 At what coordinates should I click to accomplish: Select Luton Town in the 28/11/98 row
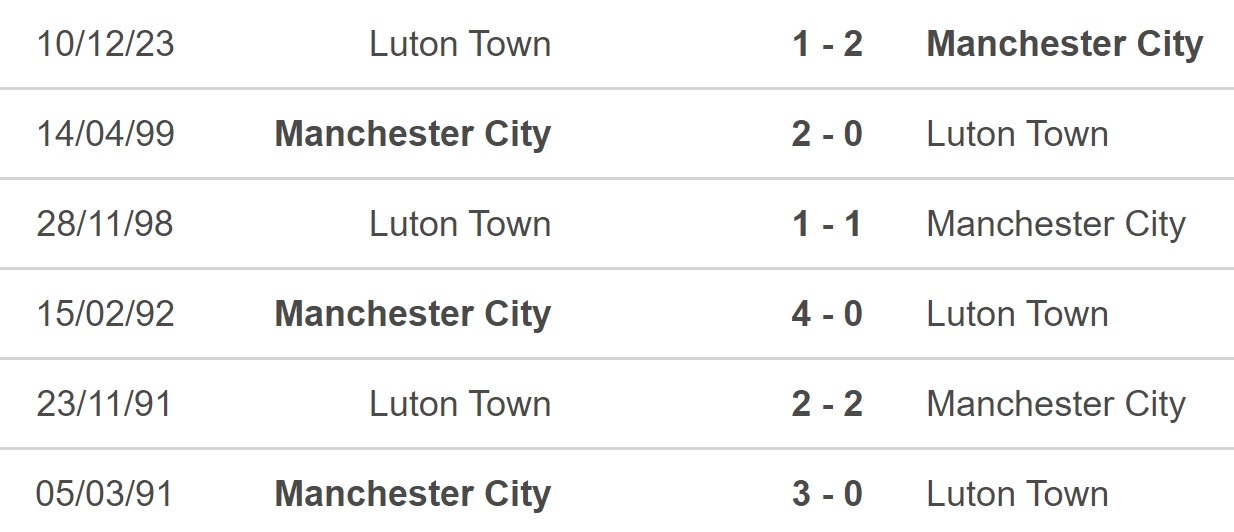(x=460, y=224)
